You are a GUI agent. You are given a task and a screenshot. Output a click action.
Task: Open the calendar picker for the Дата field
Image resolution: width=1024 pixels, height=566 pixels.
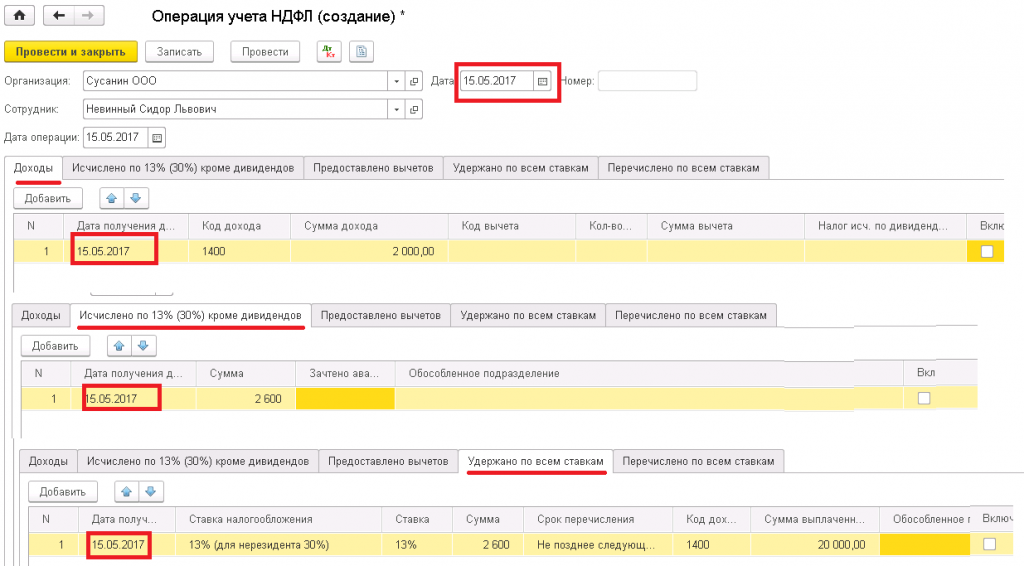click(543, 82)
